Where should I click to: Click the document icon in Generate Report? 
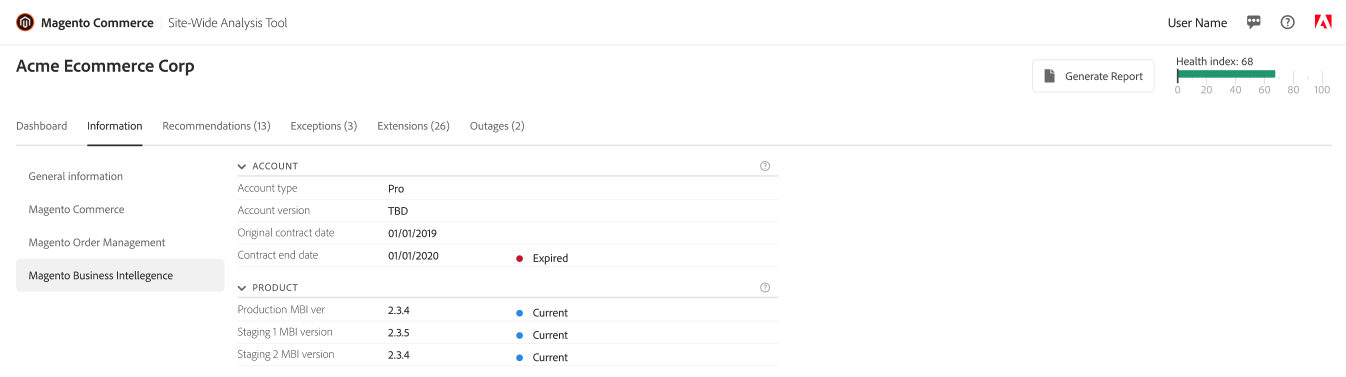pyautogui.click(x=1049, y=76)
